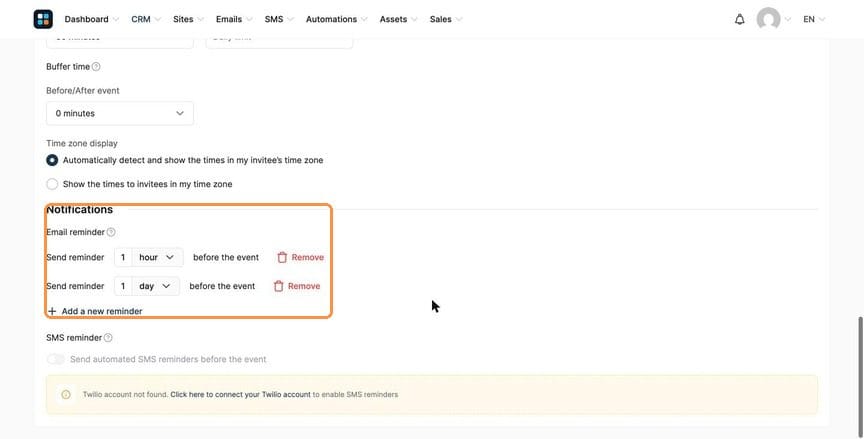Click trash icon for 1 day reminder
Screen dimensions: 864x439
pyautogui.click(x=278, y=286)
